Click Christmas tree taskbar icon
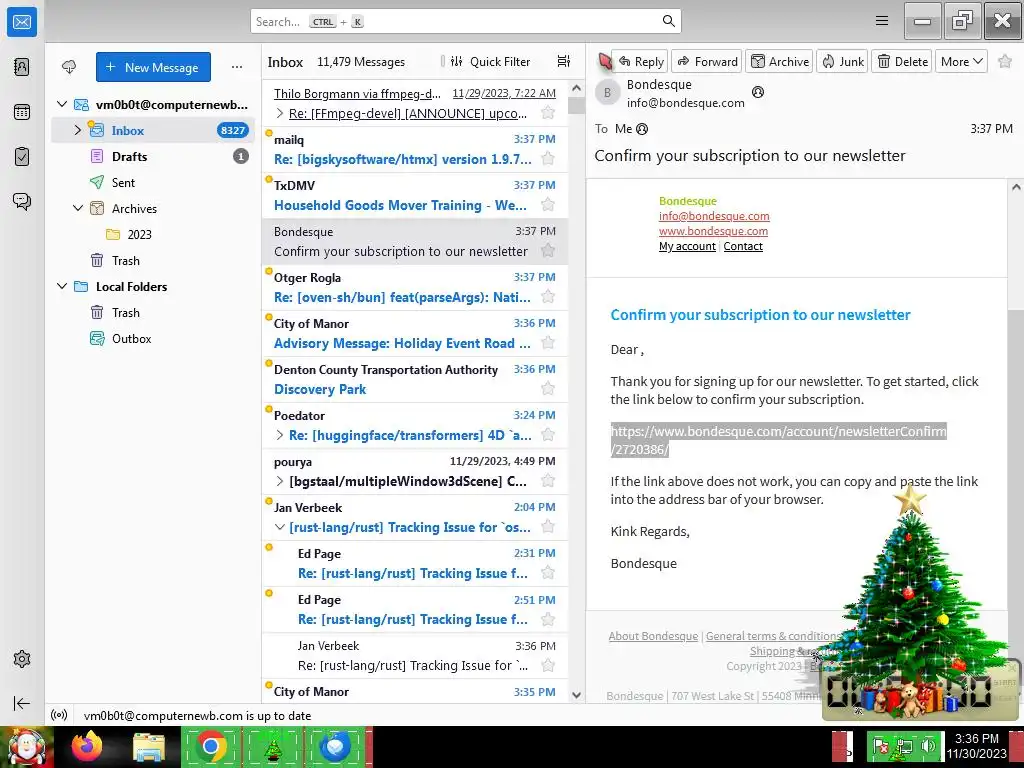This screenshot has width=1024, height=768. pyautogui.click(x=272, y=747)
